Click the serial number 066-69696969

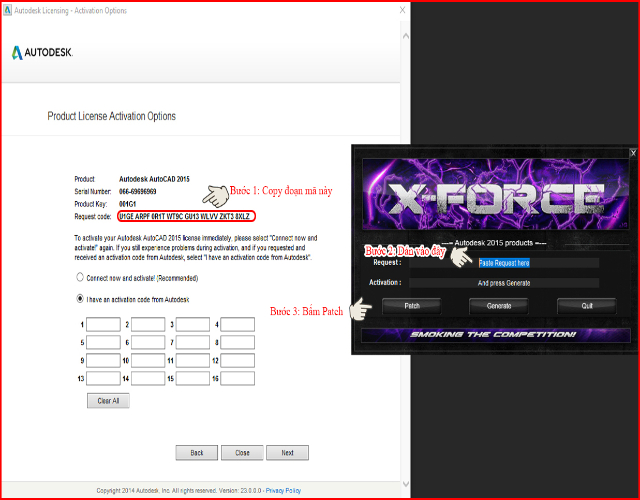pos(138,191)
